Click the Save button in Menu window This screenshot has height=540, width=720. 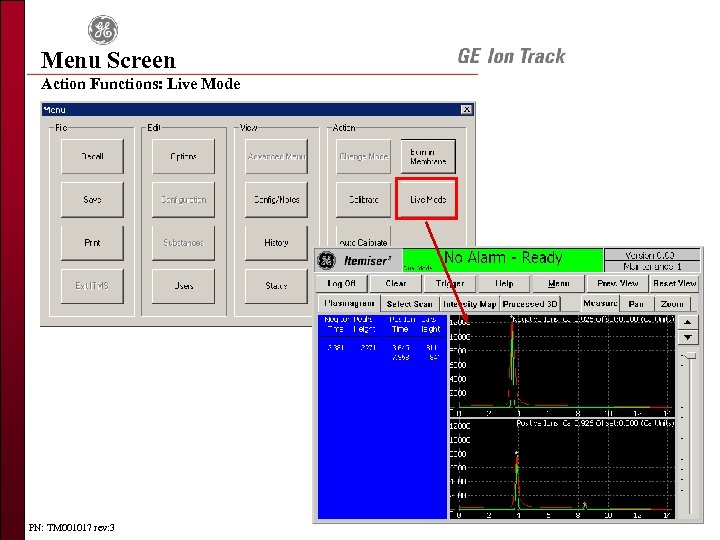point(92,200)
